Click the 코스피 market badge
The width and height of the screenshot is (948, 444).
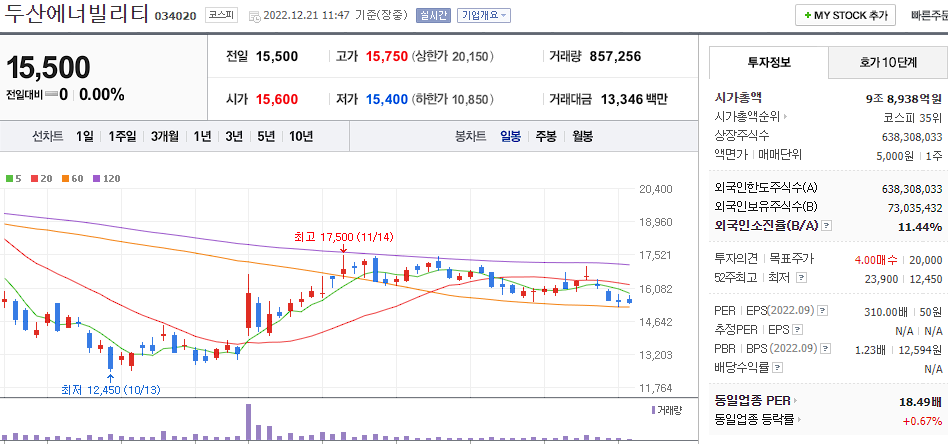(x=222, y=15)
